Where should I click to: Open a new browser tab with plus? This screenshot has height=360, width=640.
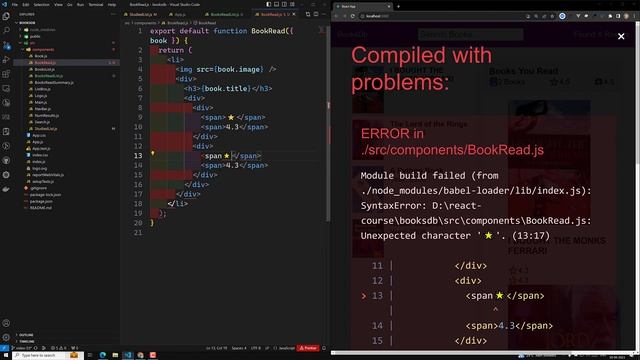pos(398,6)
